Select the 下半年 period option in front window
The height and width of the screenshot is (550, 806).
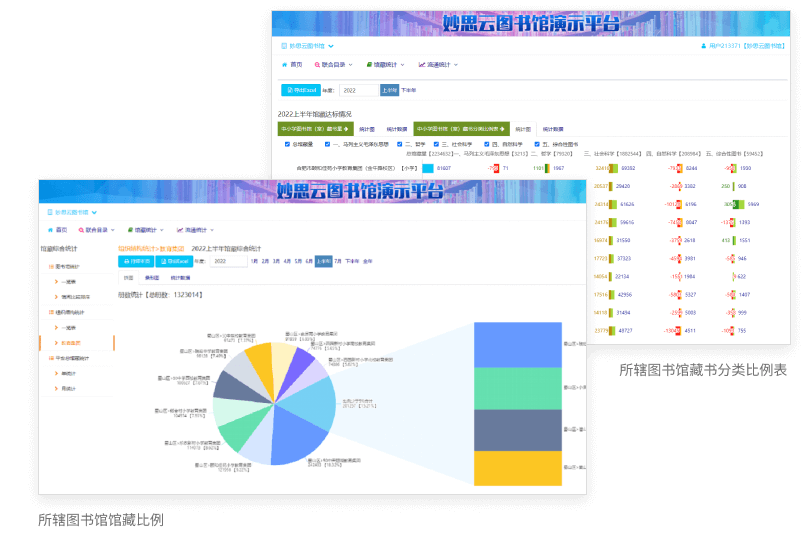pos(352,261)
